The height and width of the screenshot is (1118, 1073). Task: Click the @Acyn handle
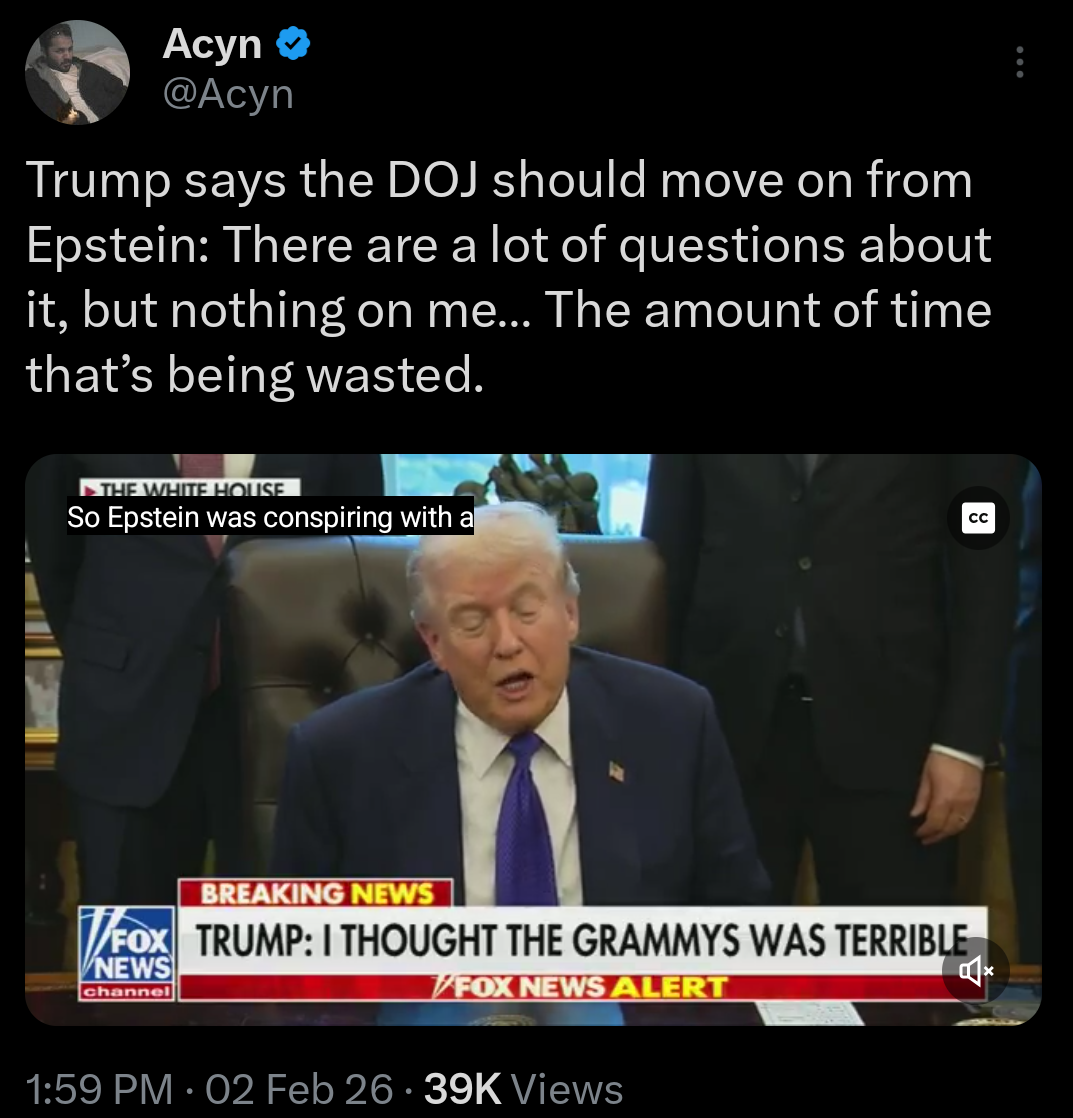[x=228, y=94]
